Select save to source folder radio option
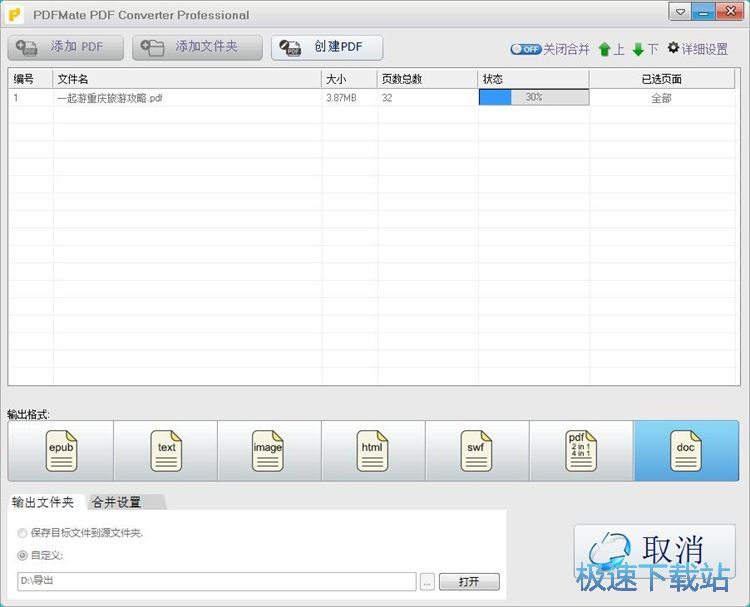Image resolution: width=750 pixels, height=607 pixels. (22, 533)
